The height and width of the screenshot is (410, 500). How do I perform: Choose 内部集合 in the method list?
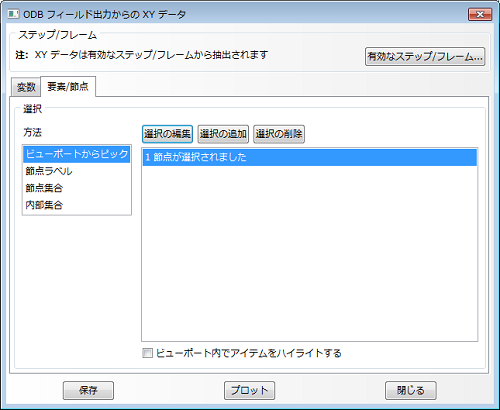(x=77, y=205)
